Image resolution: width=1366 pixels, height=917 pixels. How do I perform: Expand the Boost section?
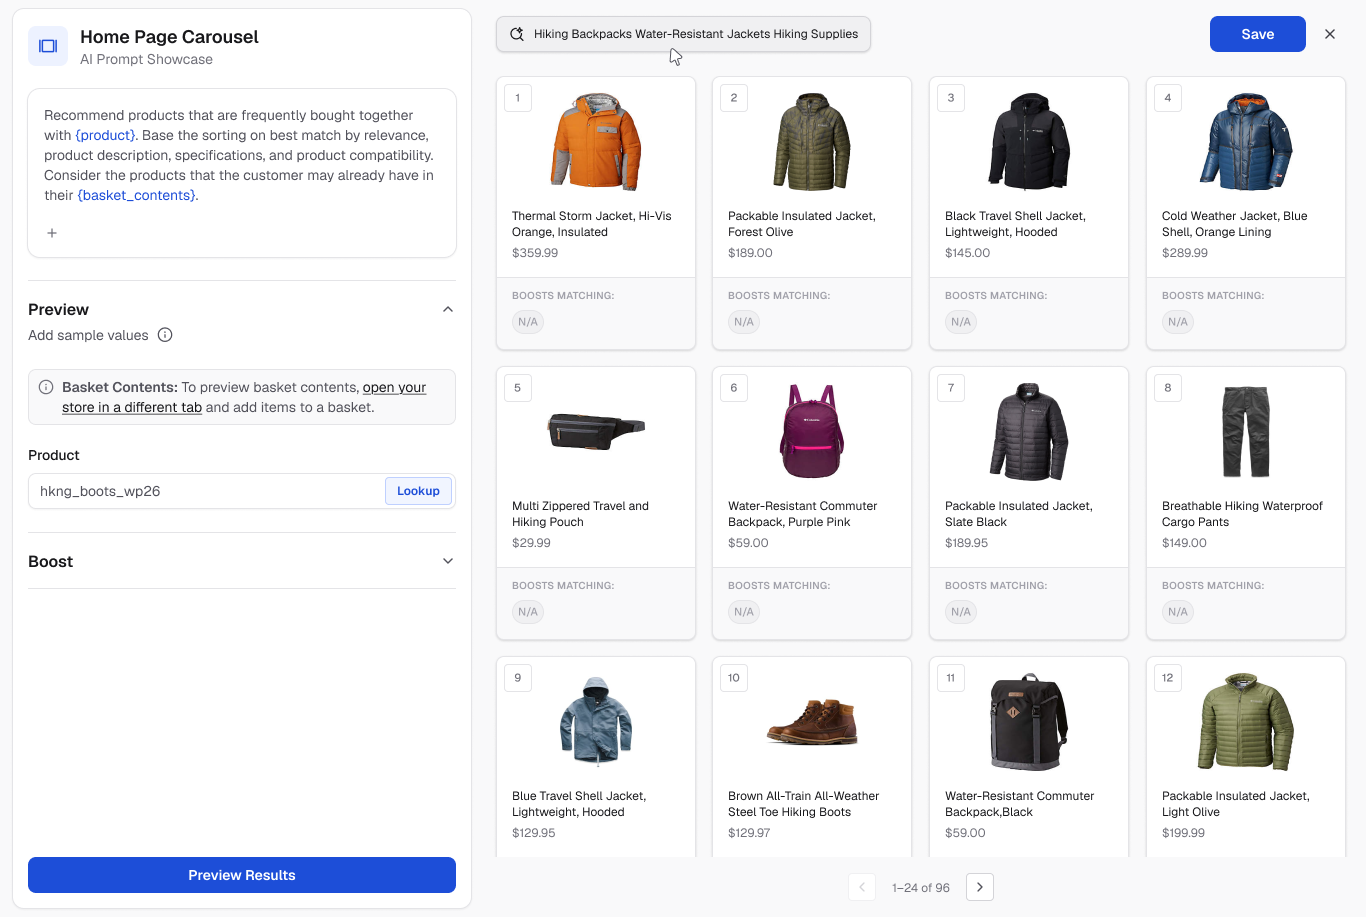(x=448, y=561)
